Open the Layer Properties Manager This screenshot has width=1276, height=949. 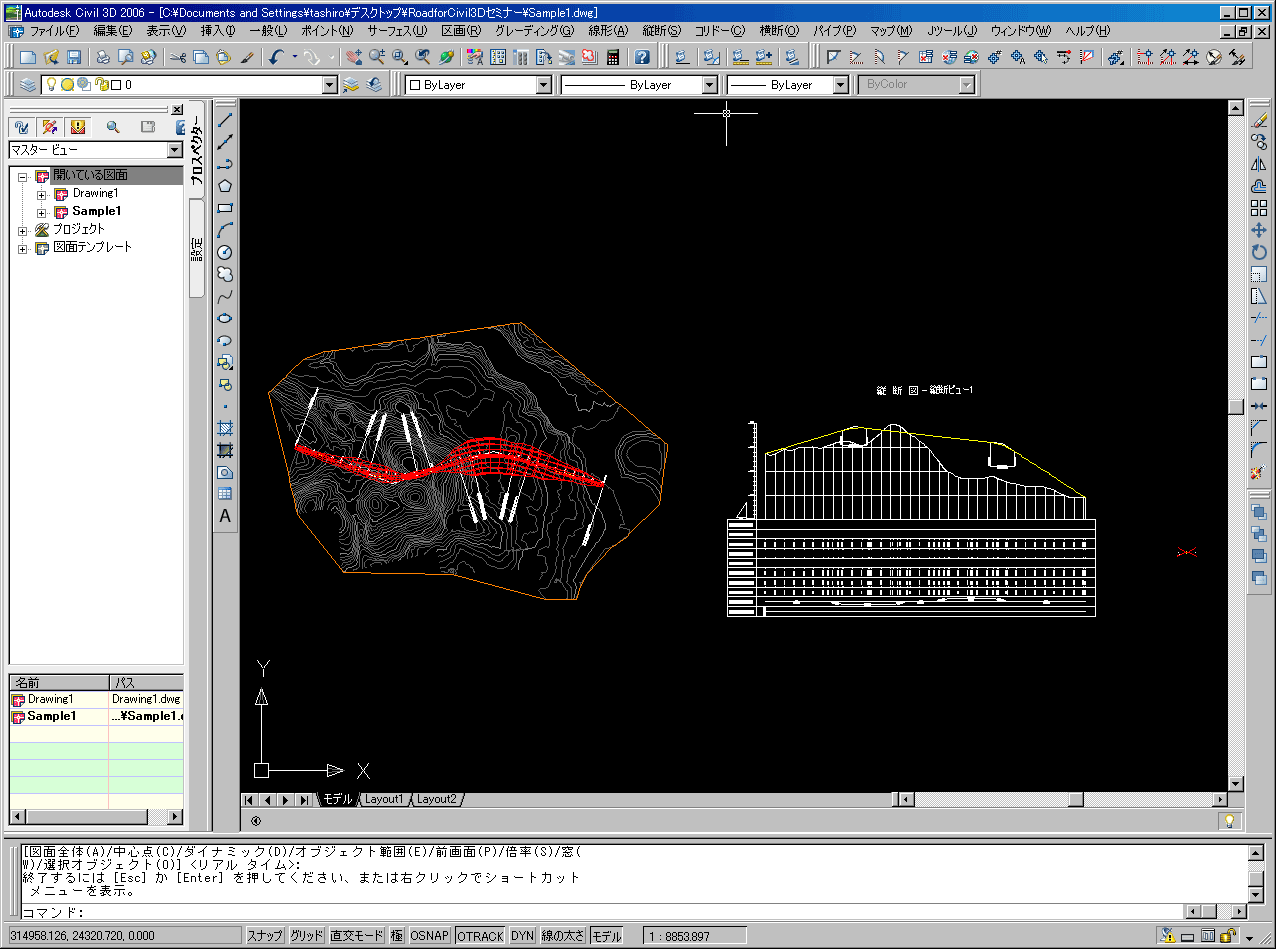tap(27, 85)
